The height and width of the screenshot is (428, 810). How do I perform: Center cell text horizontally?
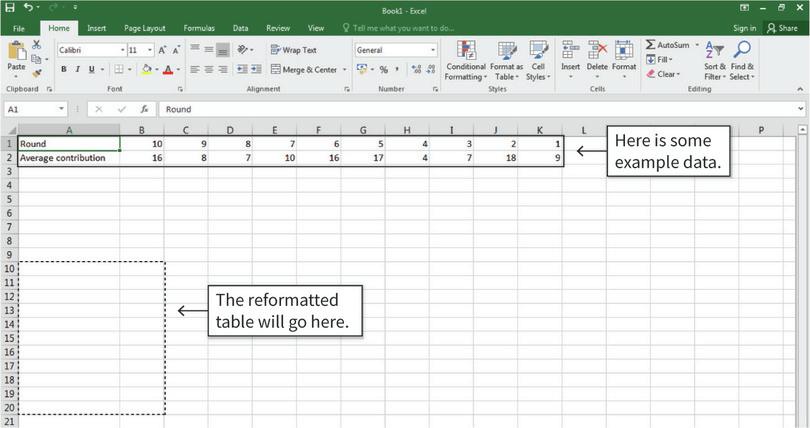(209, 69)
